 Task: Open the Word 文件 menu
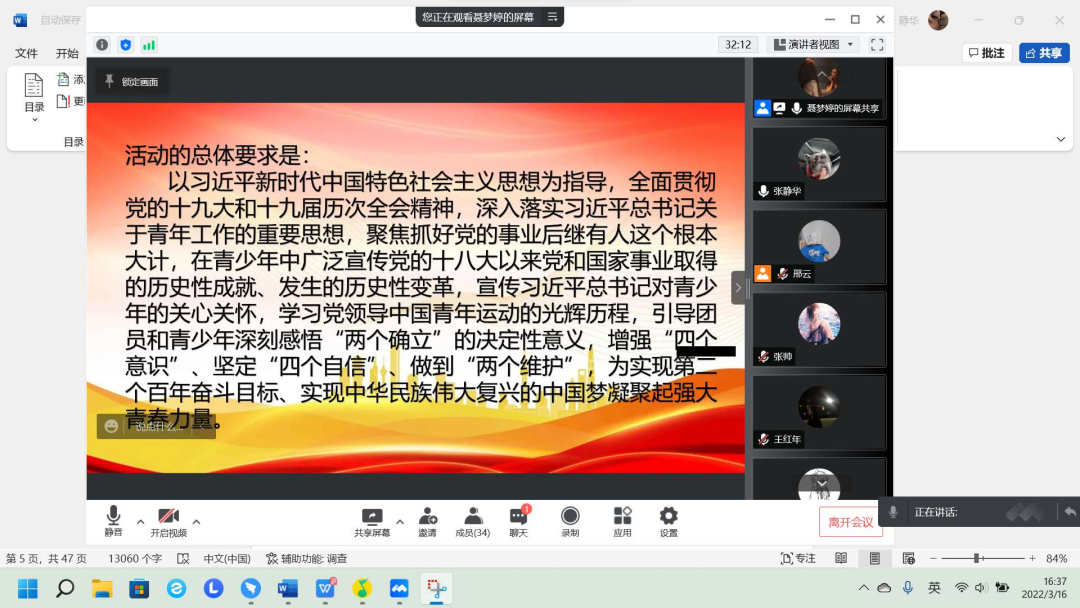click(x=26, y=53)
